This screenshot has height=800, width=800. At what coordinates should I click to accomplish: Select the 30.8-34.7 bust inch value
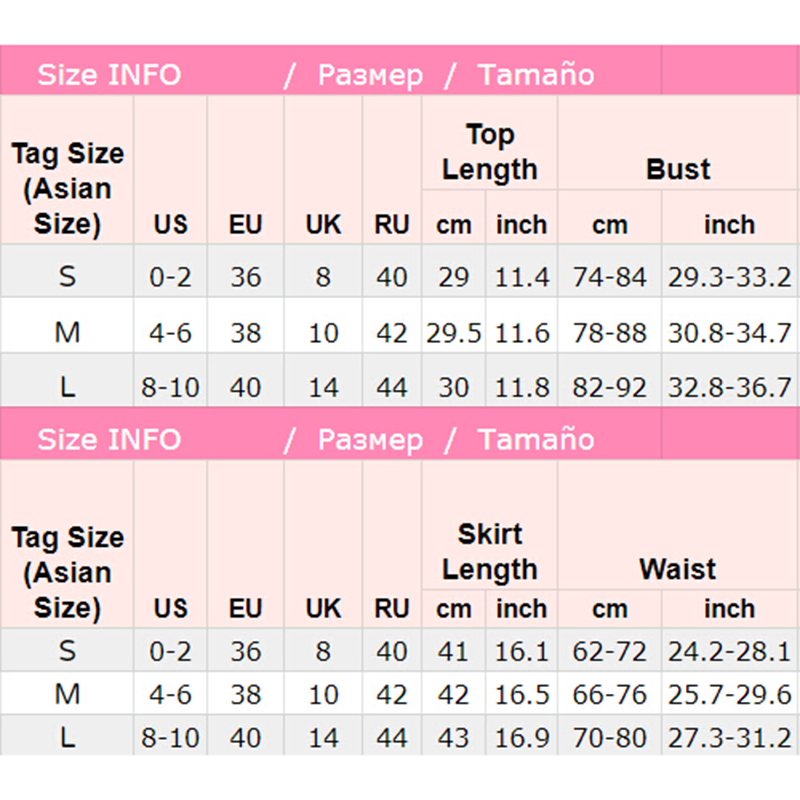[x=730, y=332]
